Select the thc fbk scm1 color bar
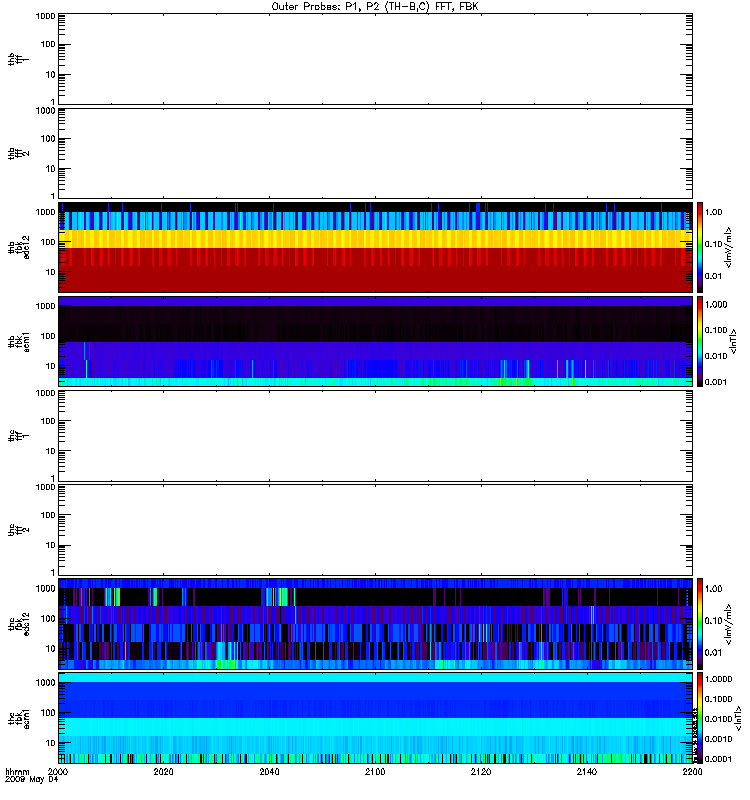This screenshot has height=800, width=750. pos(700,718)
